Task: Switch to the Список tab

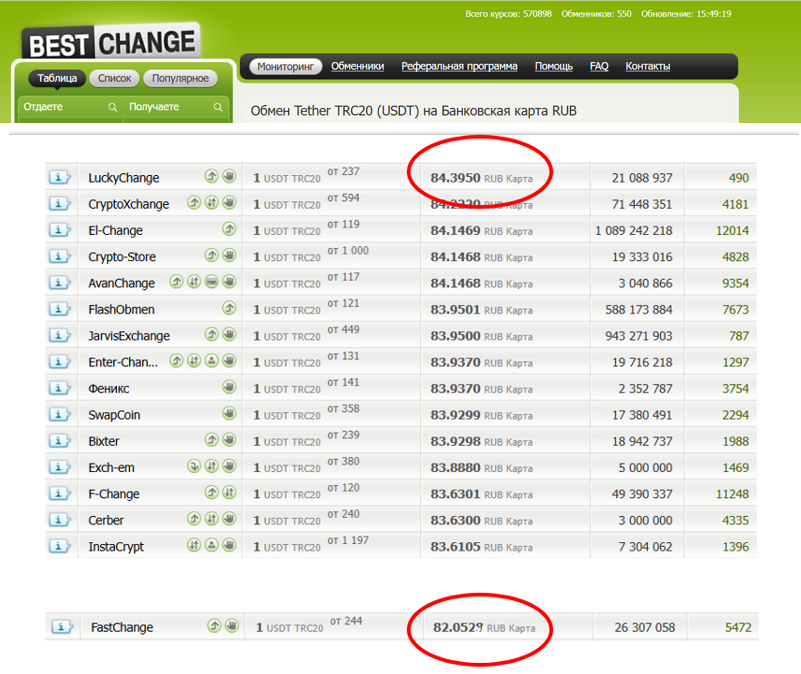Action: pyautogui.click(x=114, y=78)
